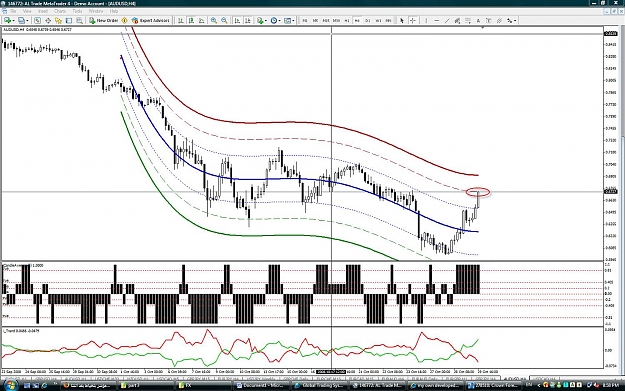Zoom in on the chart

214,20
